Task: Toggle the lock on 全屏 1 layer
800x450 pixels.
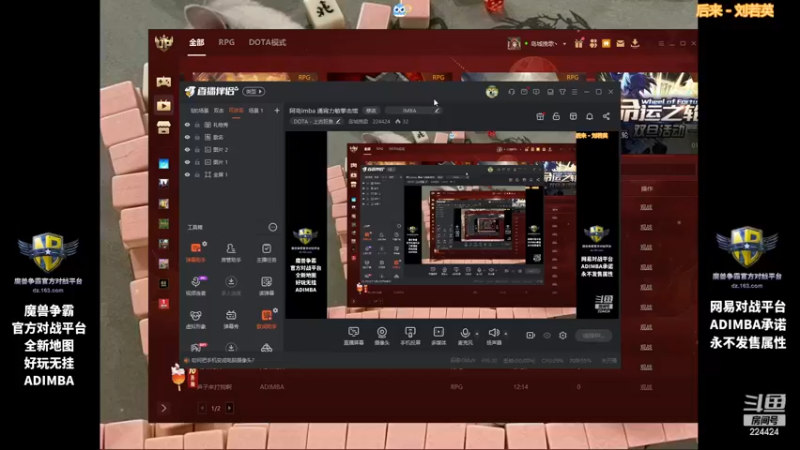Action: click(197, 174)
